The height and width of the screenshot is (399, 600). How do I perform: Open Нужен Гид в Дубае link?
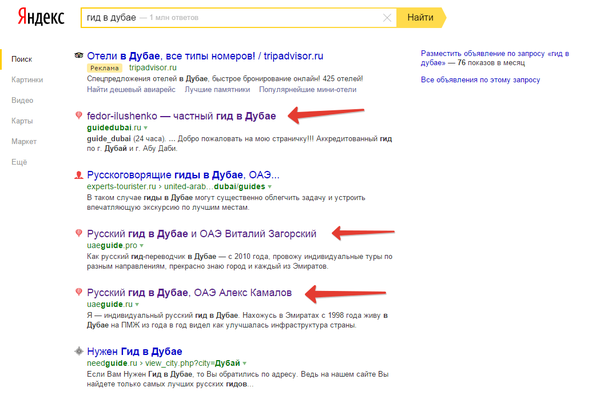(135, 352)
